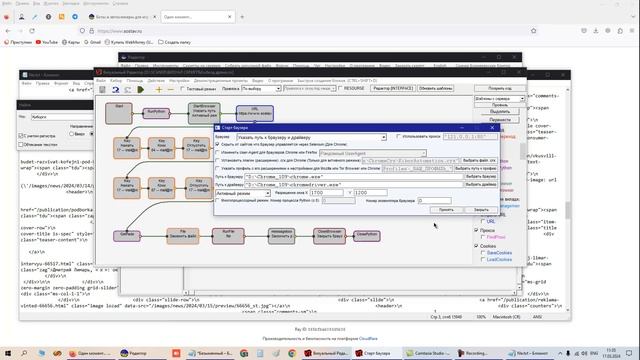640x360 pixels.
Task: Open the Settings menu in visual editor
Action: 179,81
